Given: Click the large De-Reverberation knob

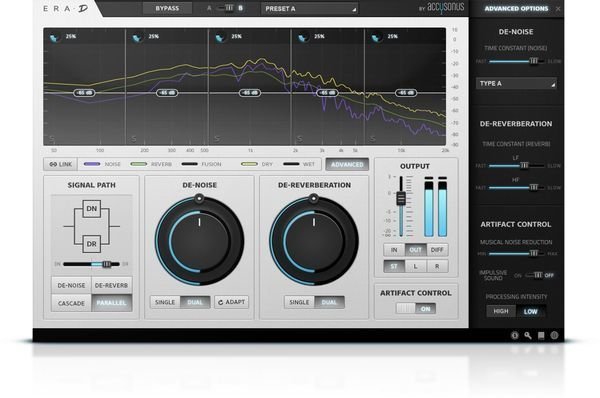Looking at the screenshot, I should [314, 241].
